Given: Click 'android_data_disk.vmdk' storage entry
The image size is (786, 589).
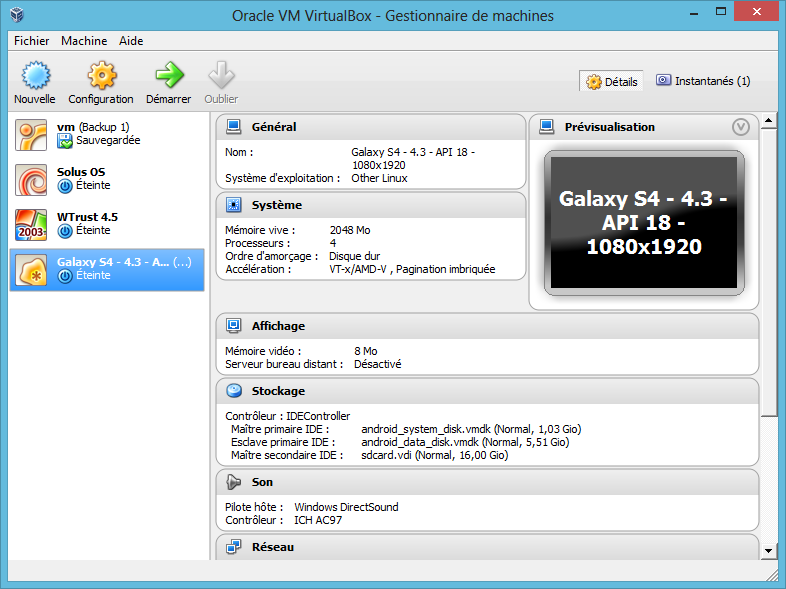Looking at the screenshot, I should coord(465,442).
